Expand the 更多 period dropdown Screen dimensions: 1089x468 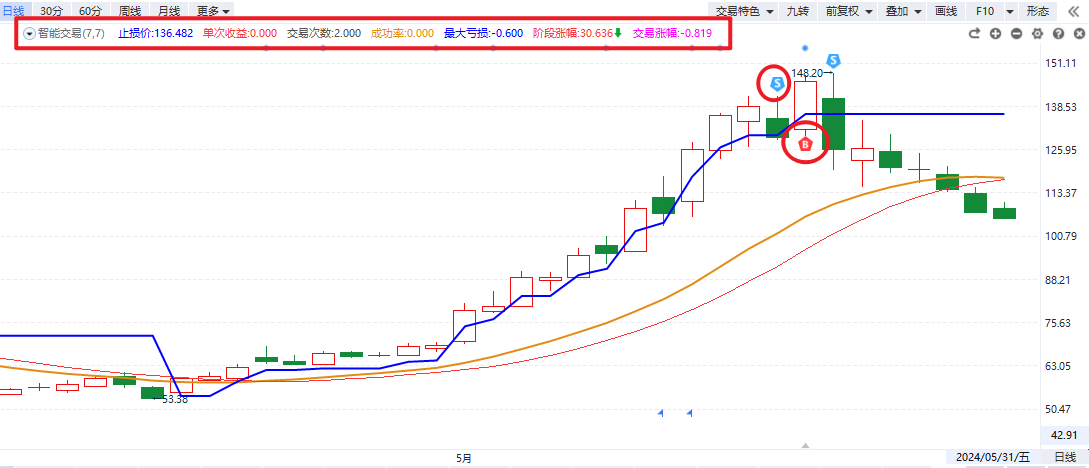[213, 11]
